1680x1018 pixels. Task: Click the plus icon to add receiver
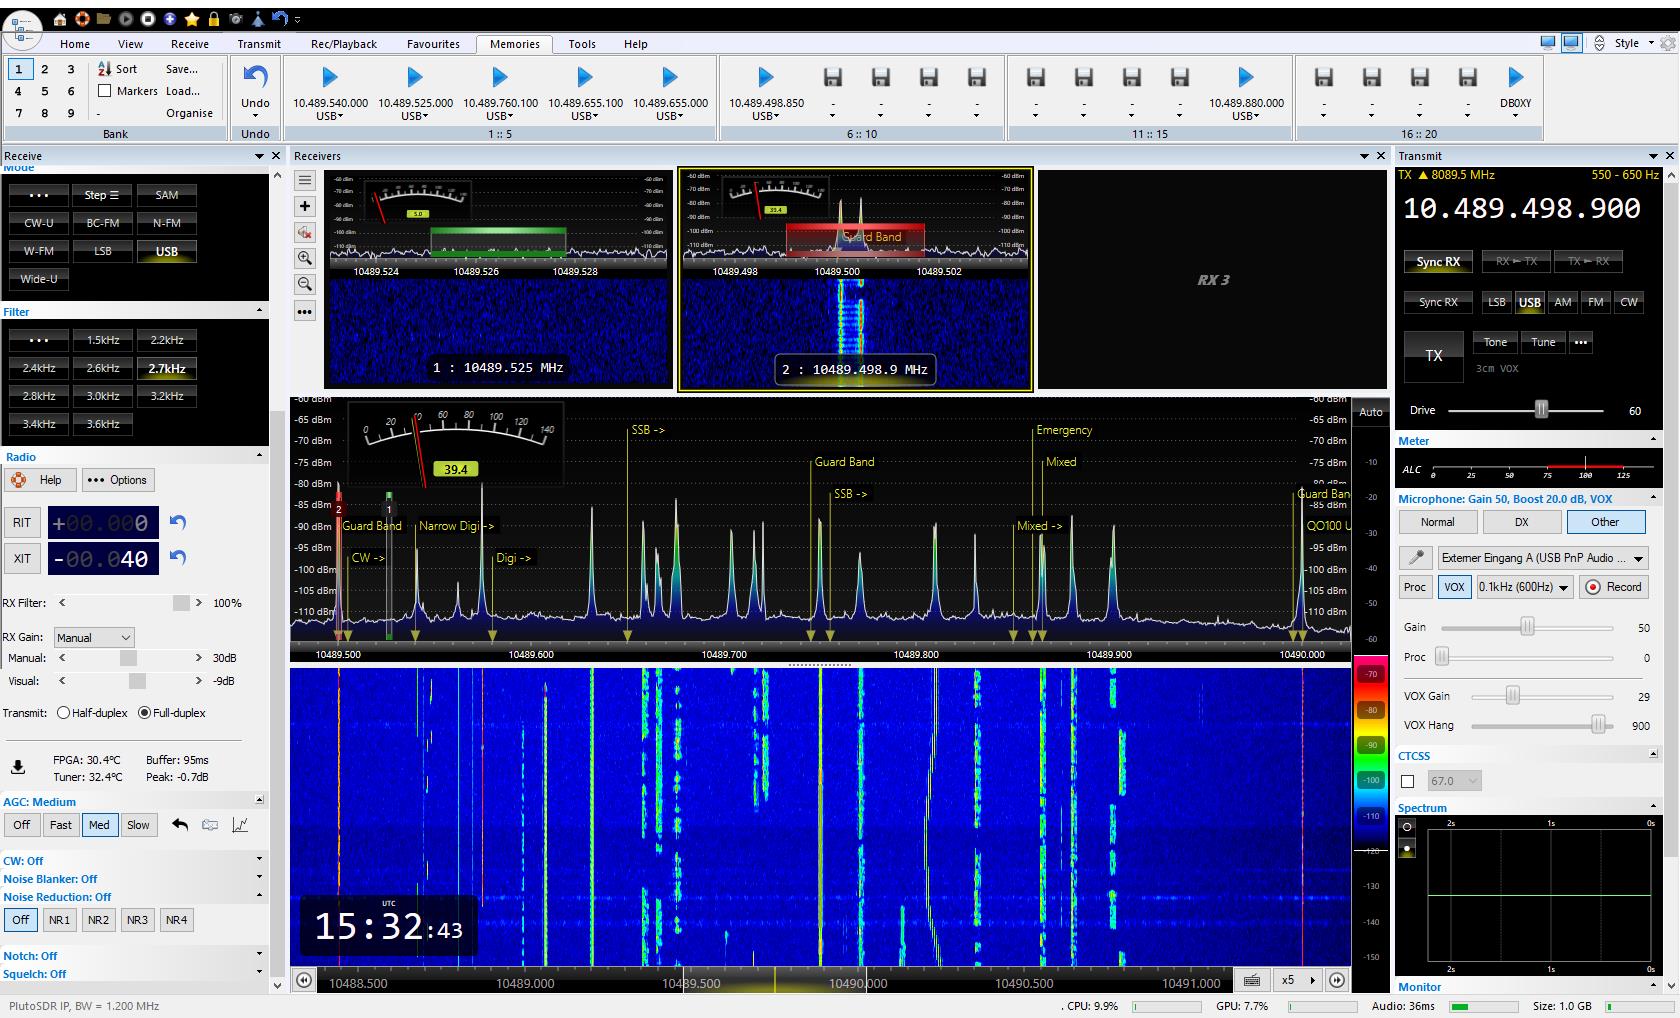pos(305,206)
